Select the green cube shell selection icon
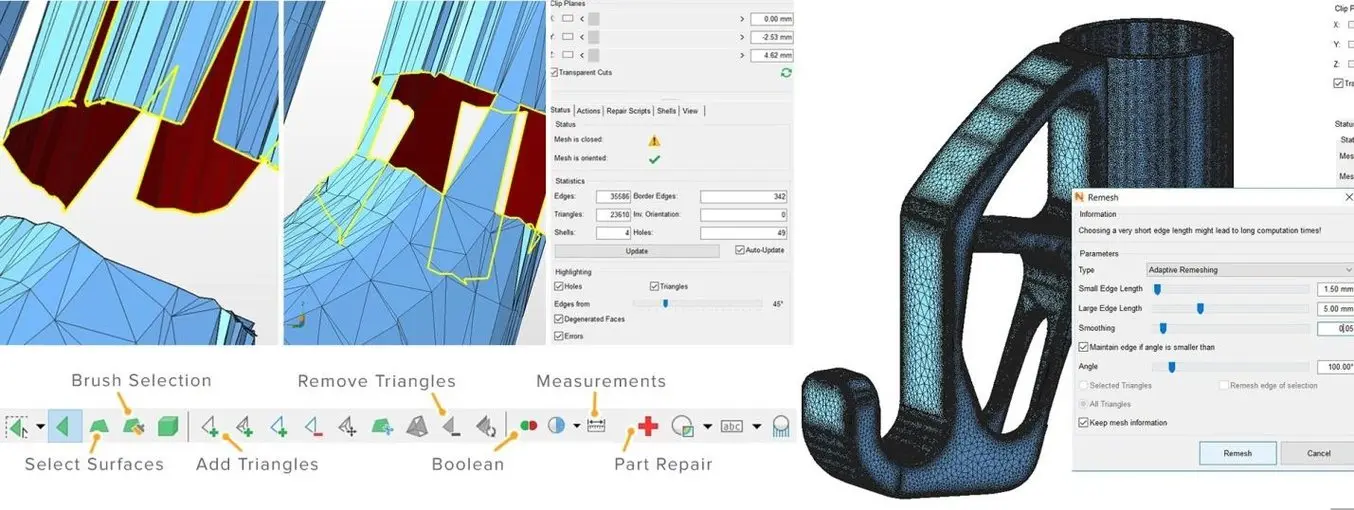 (168, 427)
